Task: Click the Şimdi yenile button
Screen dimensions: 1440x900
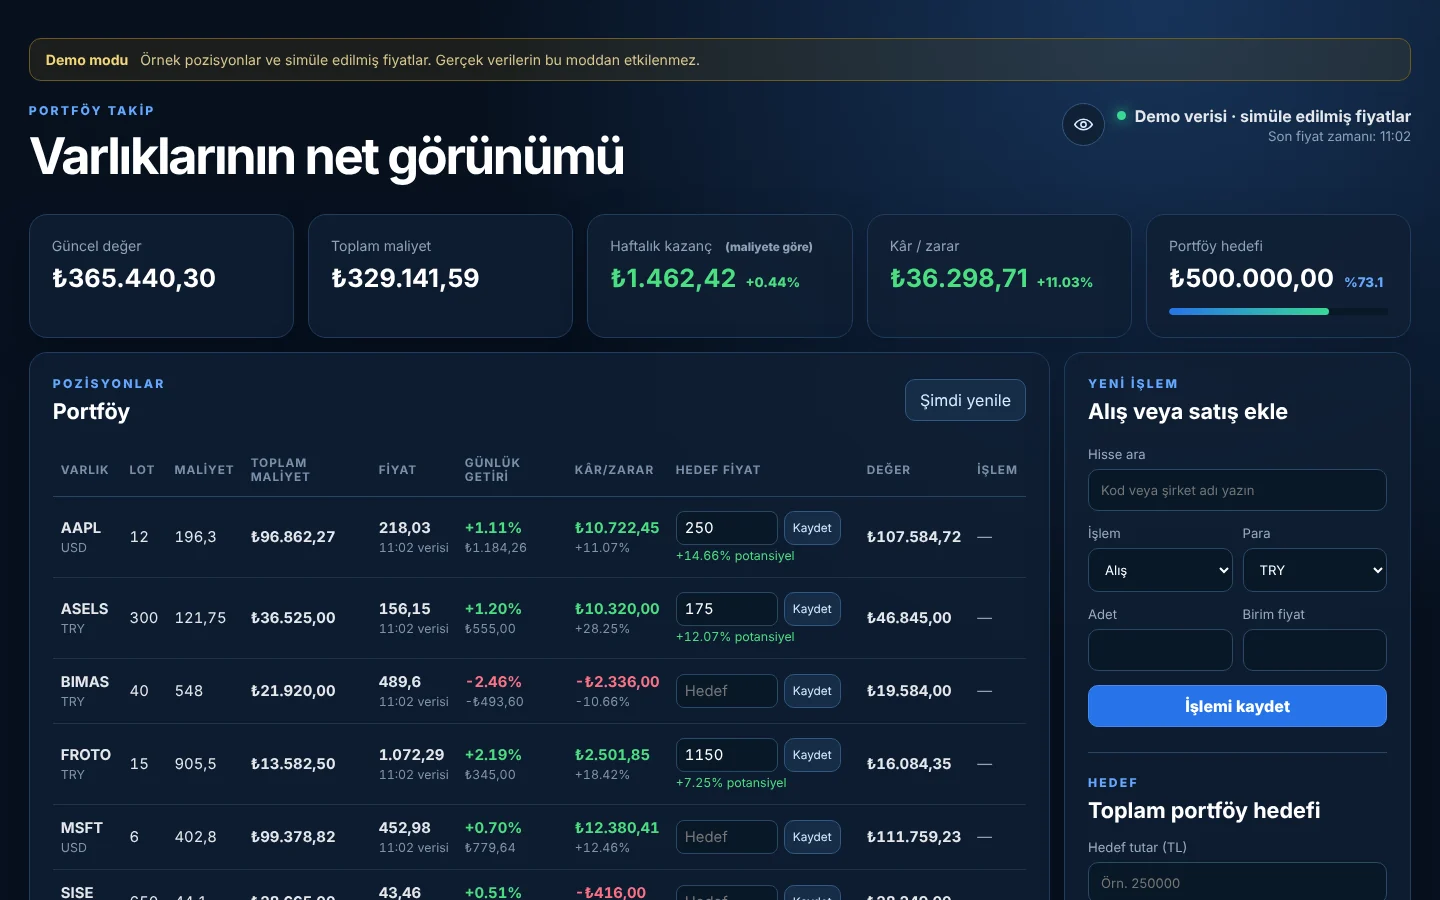Action: (965, 400)
